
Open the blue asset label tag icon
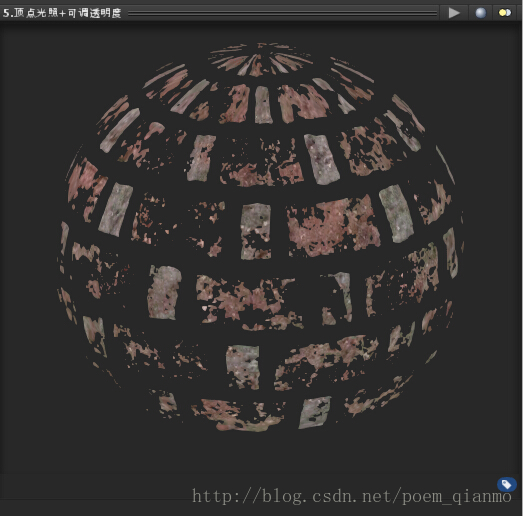click(507, 484)
